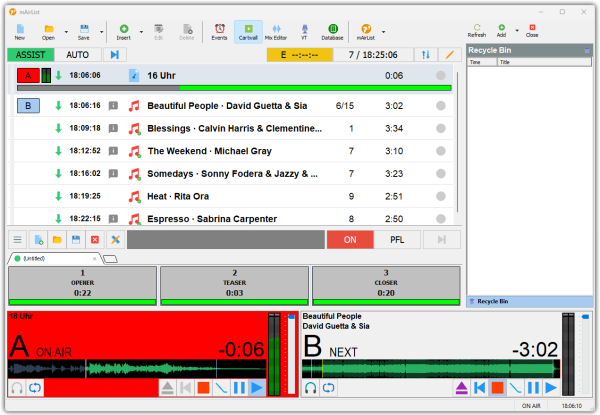The height and width of the screenshot is (415, 600).
Task: Select the Heat · Rita Ora playlist item
Action: pos(231,196)
